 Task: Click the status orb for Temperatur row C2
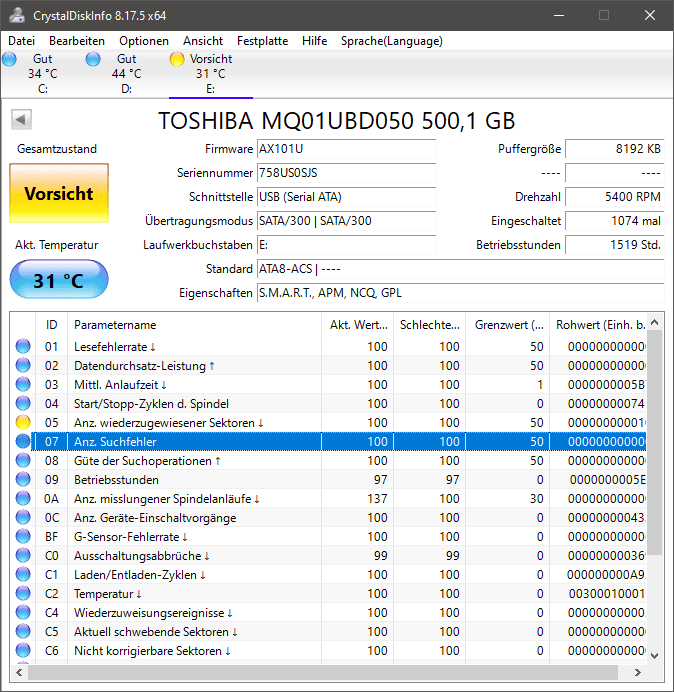(x=23, y=594)
